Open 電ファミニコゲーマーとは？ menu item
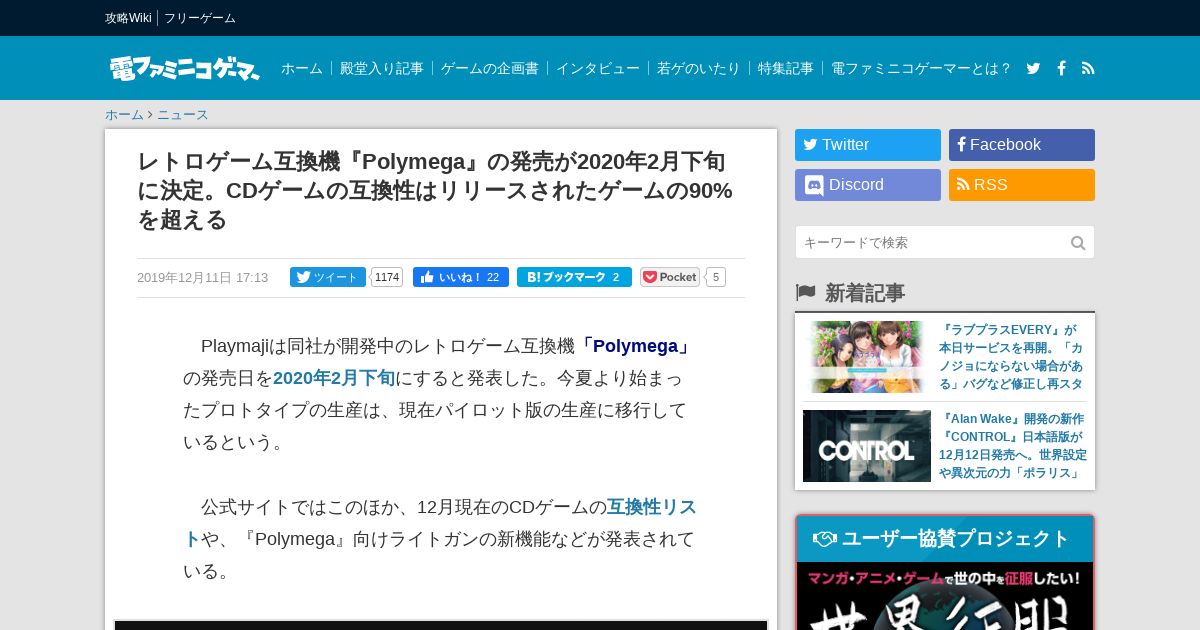 [x=922, y=68]
